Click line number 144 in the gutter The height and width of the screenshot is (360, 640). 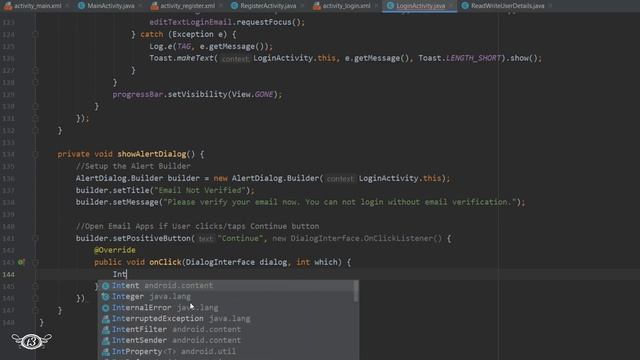[8, 274]
